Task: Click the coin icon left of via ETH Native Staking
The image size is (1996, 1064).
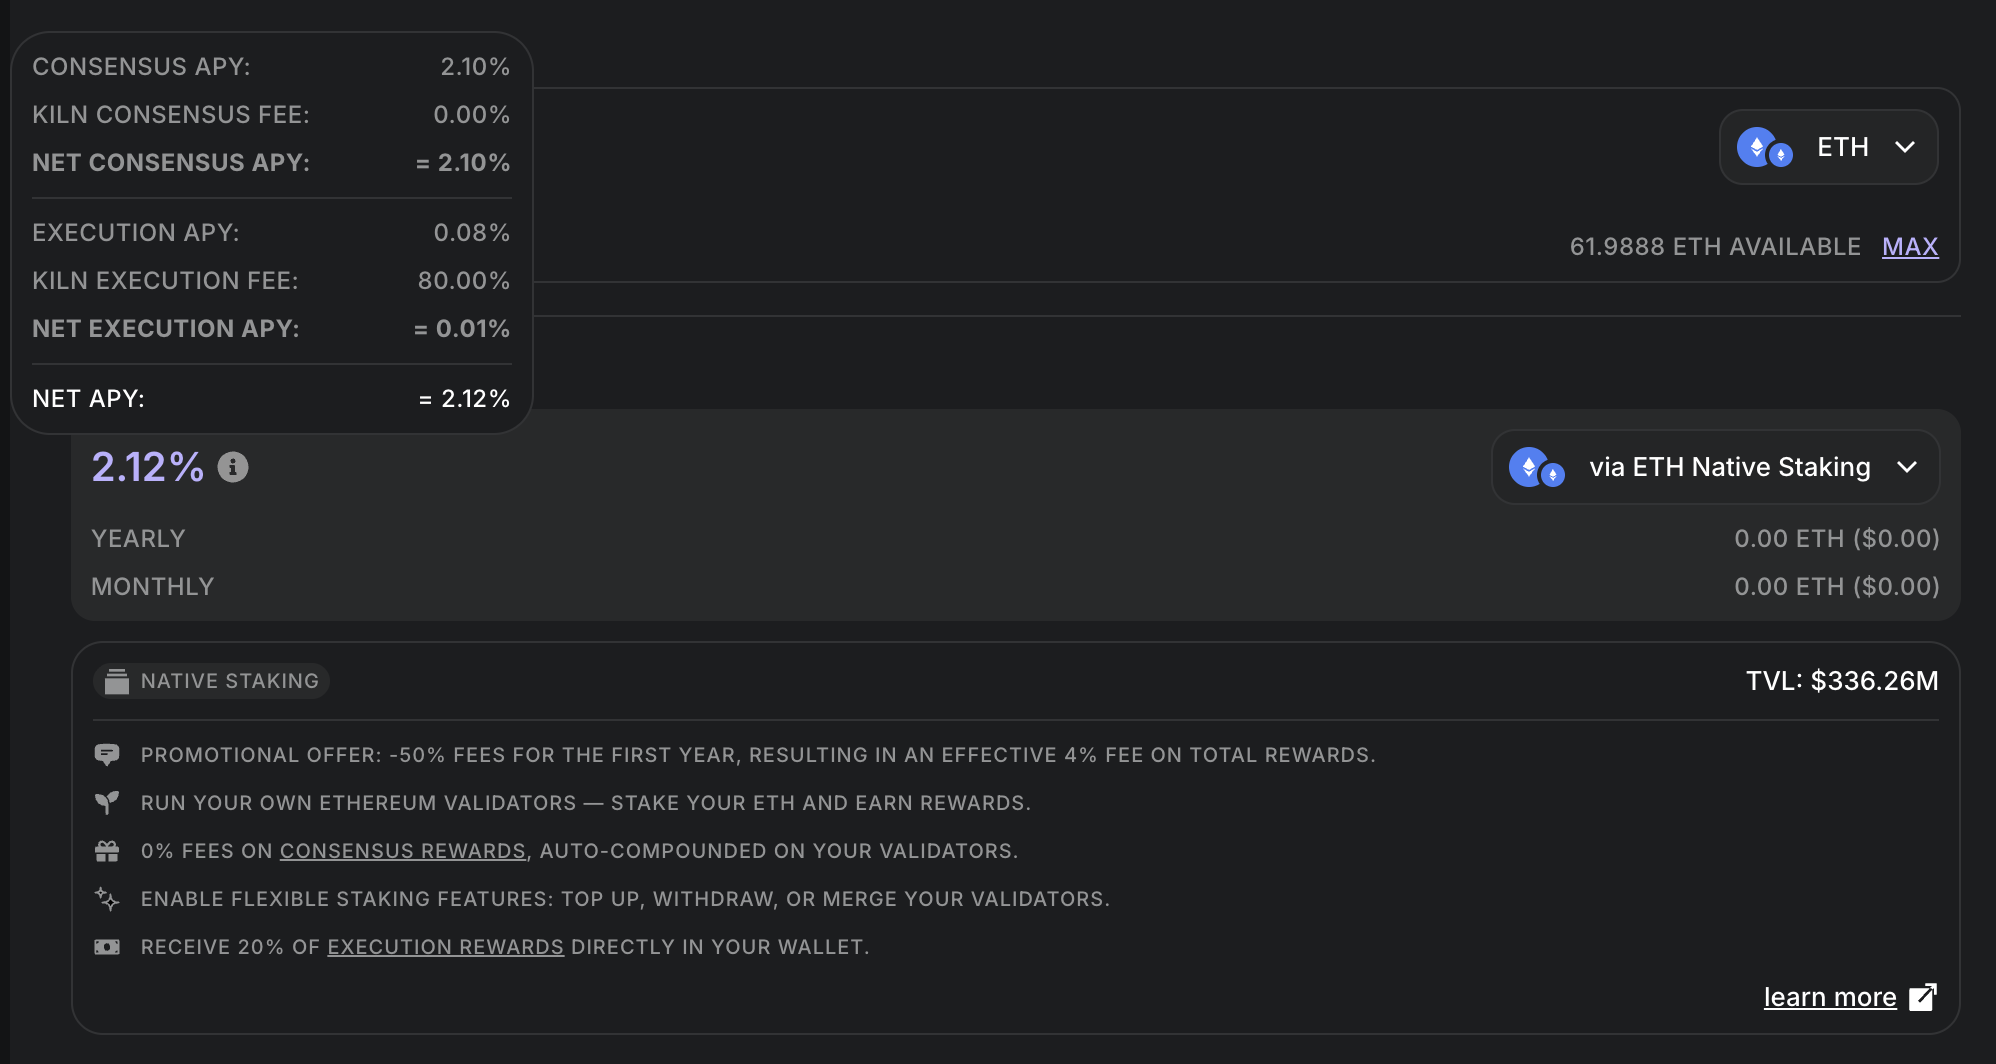Action: pyautogui.click(x=1536, y=467)
